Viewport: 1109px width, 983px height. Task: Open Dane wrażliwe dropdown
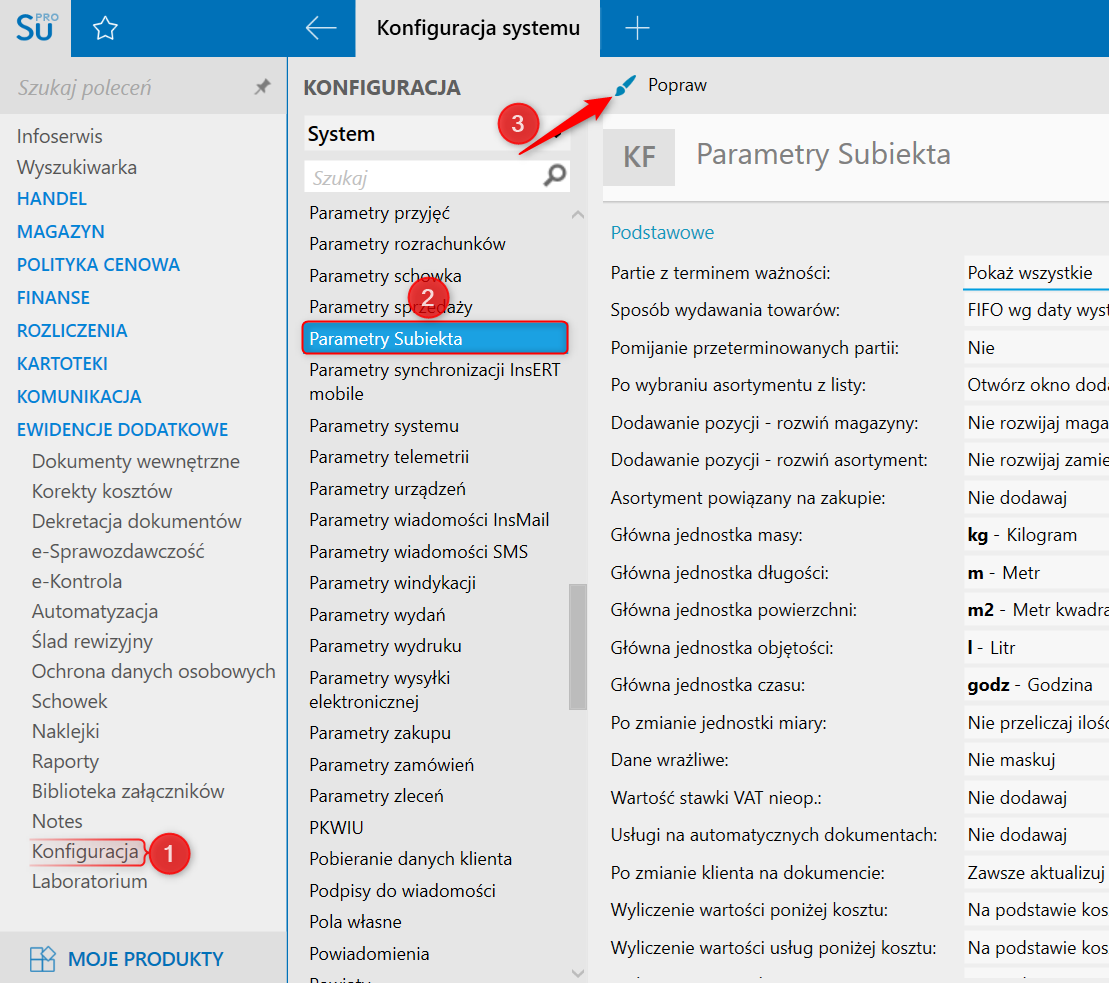(x=1036, y=760)
